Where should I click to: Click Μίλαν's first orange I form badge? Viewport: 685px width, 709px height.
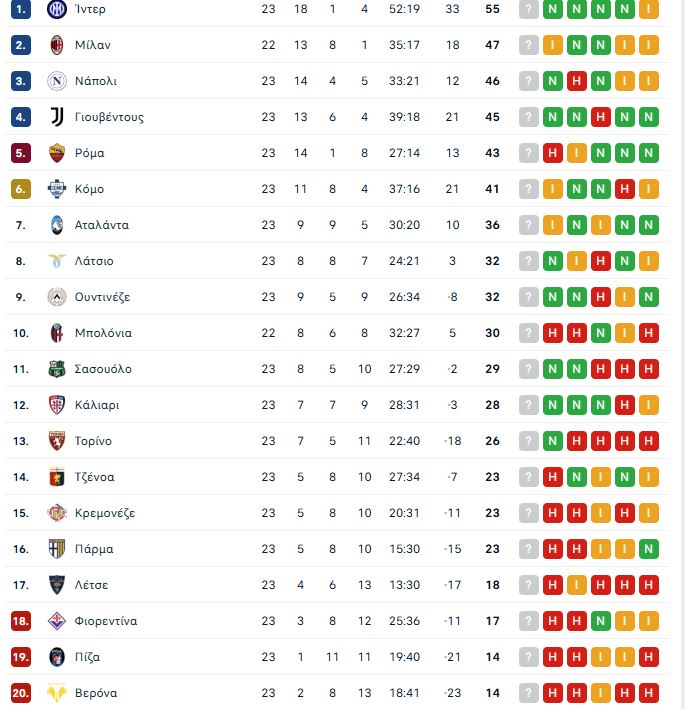coord(553,45)
